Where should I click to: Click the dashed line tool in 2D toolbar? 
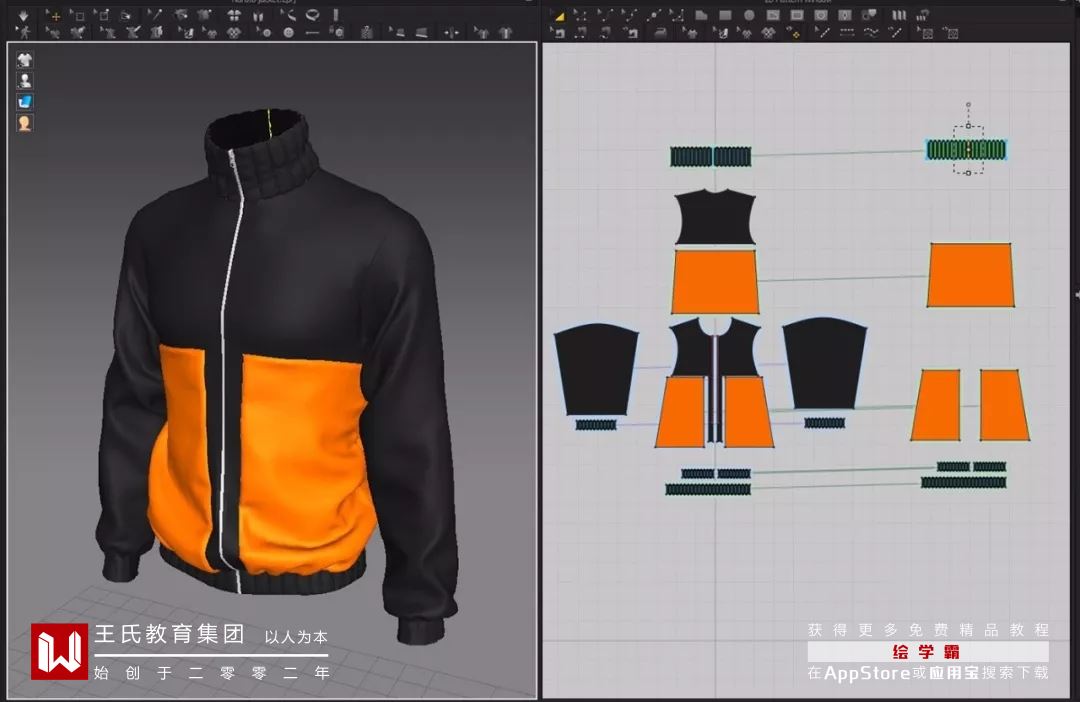pyautogui.click(x=847, y=32)
